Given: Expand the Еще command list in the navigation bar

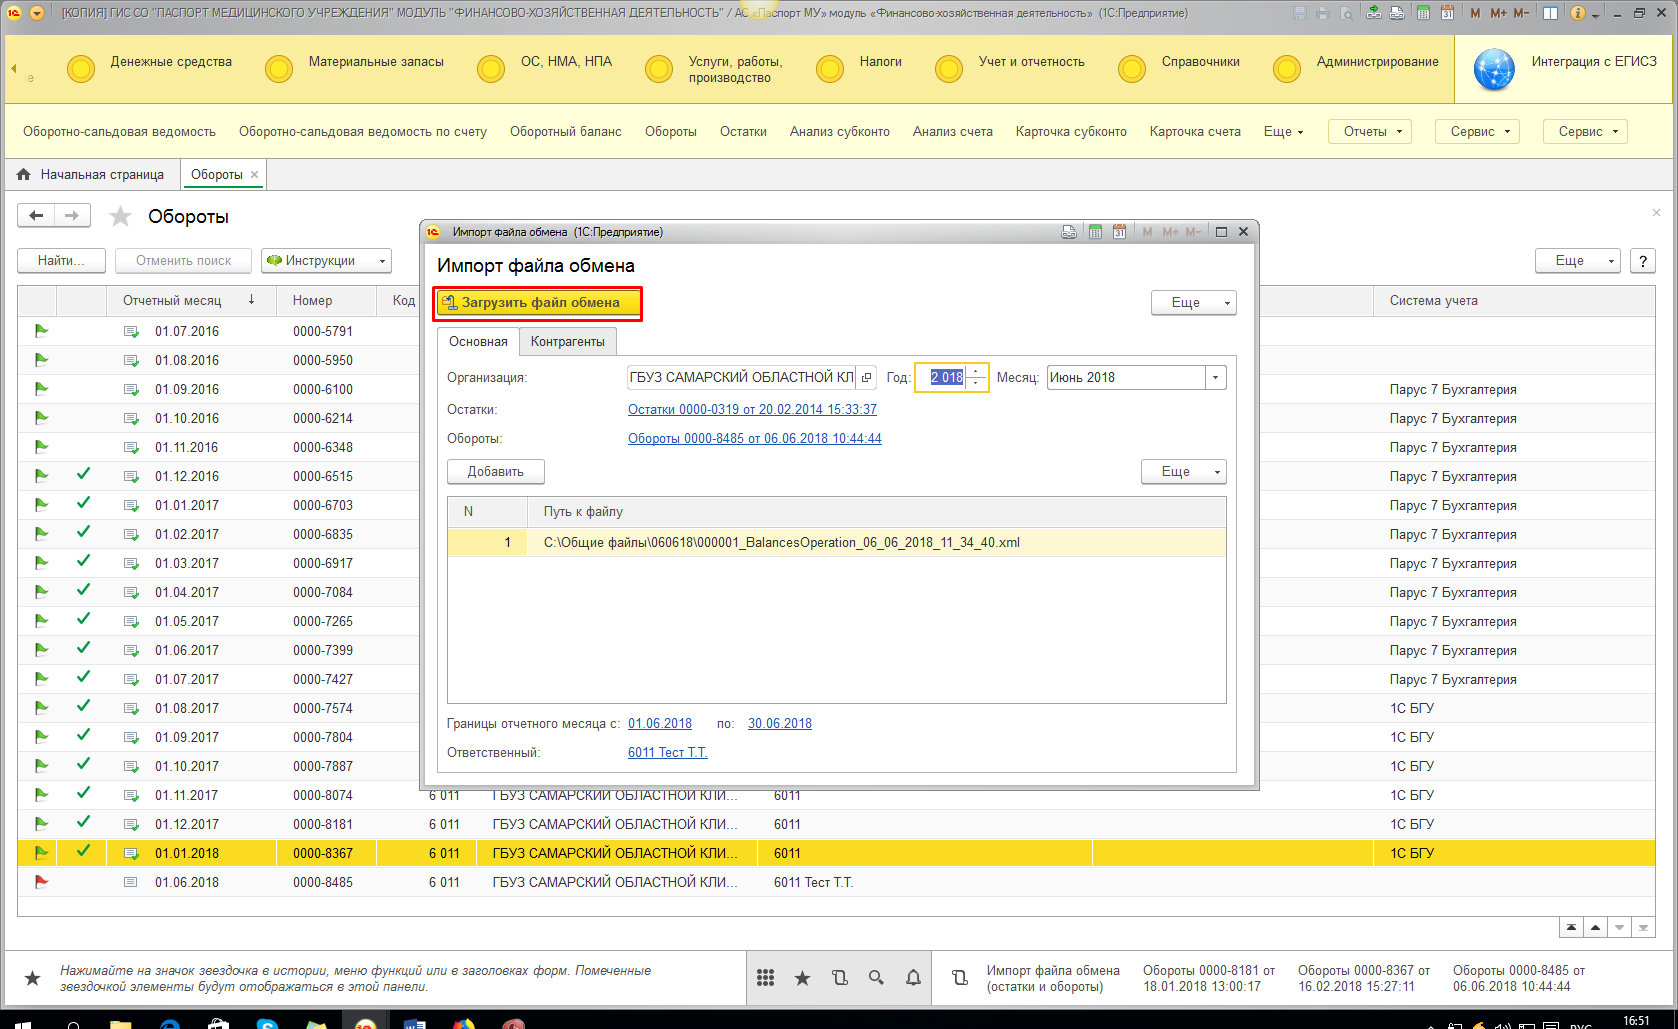Looking at the screenshot, I should (1283, 132).
